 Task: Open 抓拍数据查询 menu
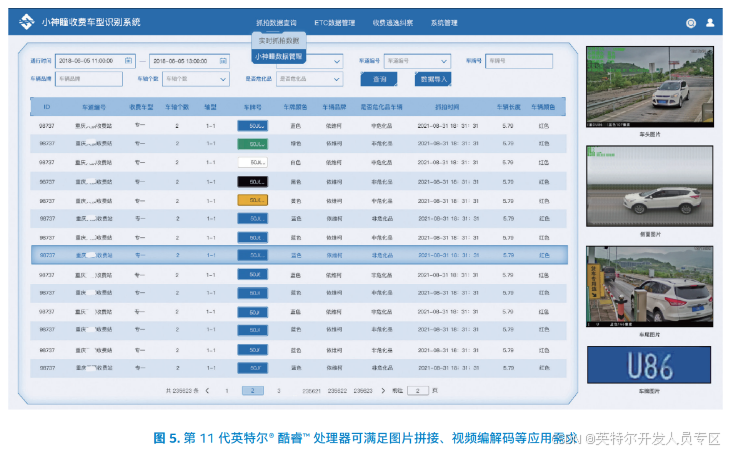pyautogui.click(x=276, y=23)
